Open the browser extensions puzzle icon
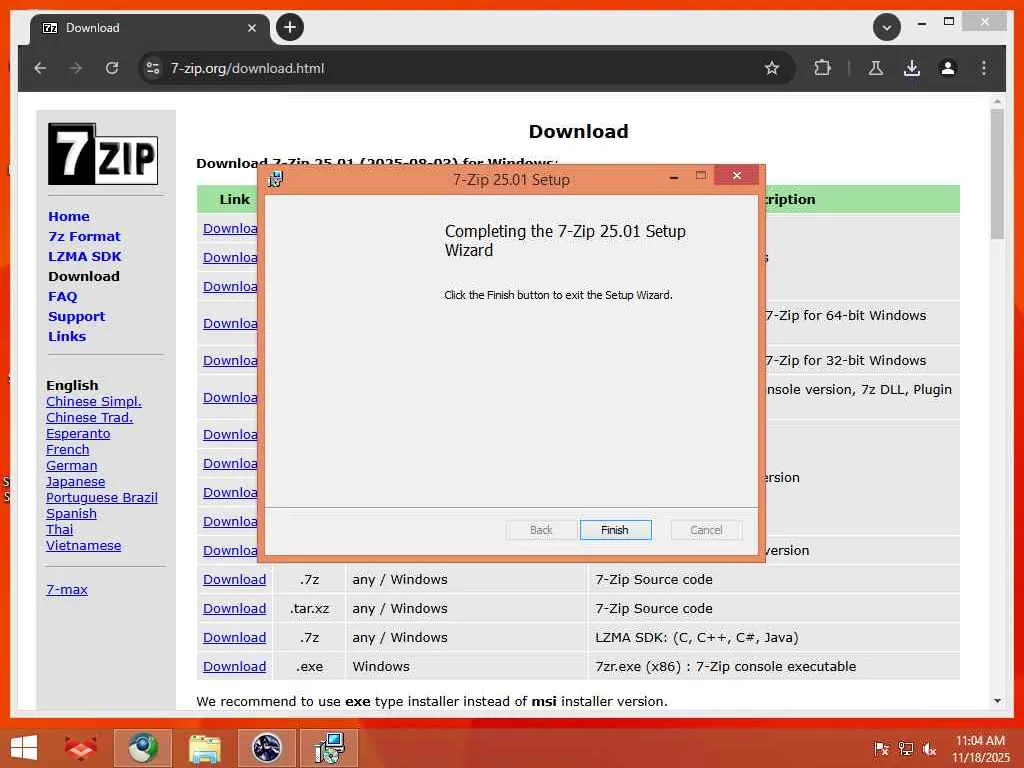Viewport: 1024px width, 768px height. [822, 68]
